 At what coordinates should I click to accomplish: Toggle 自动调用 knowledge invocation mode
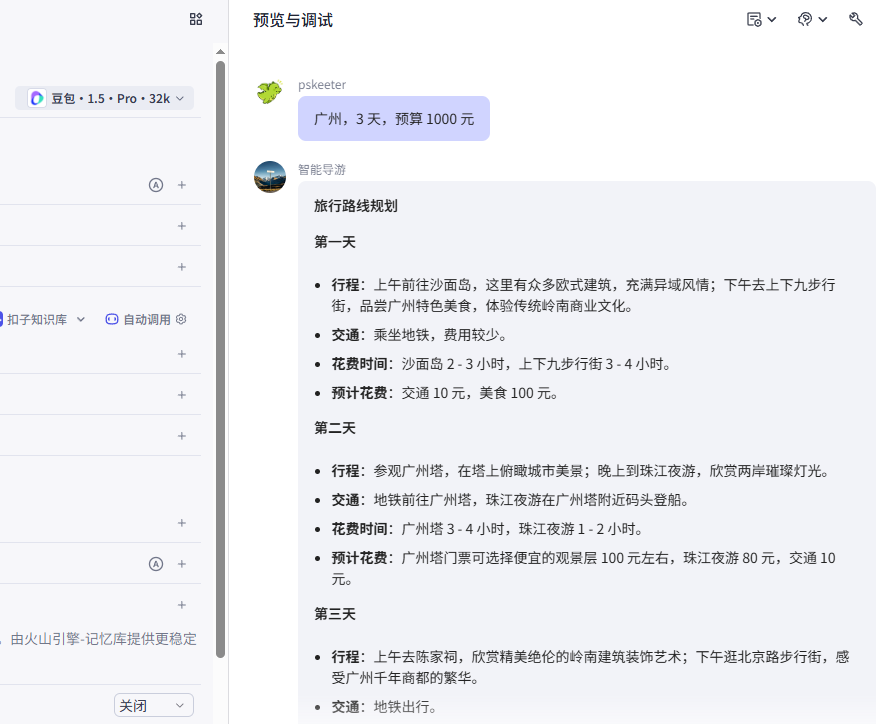tap(146, 318)
